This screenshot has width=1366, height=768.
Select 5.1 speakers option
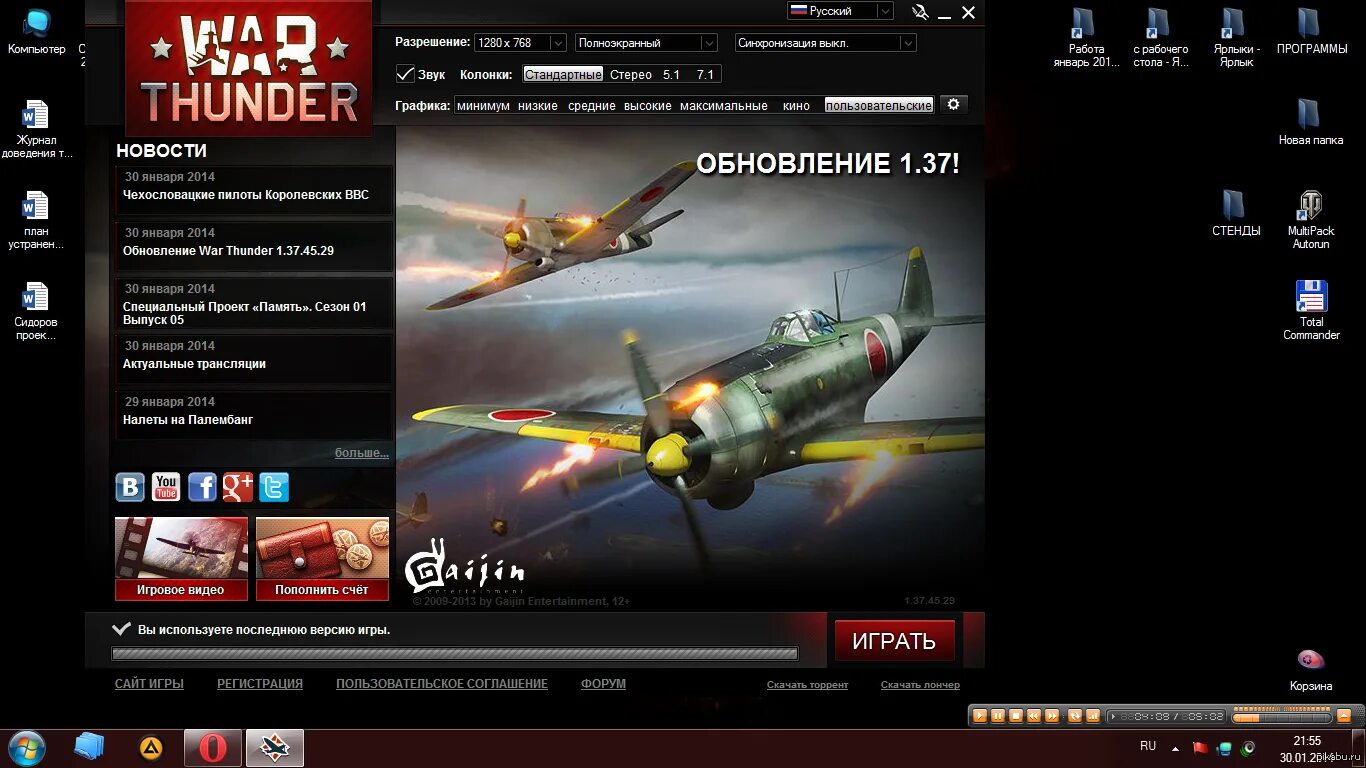pos(671,74)
